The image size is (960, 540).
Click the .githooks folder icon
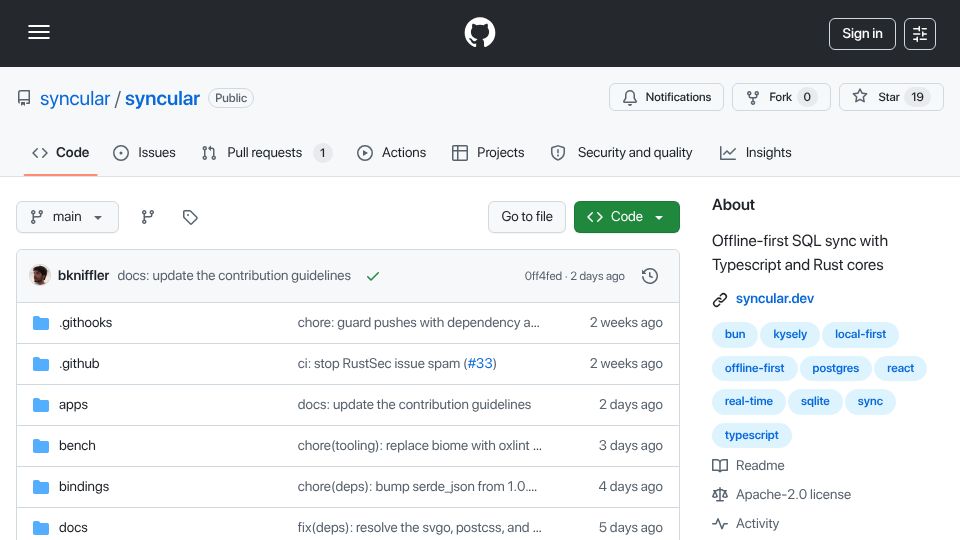(x=41, y=323)
